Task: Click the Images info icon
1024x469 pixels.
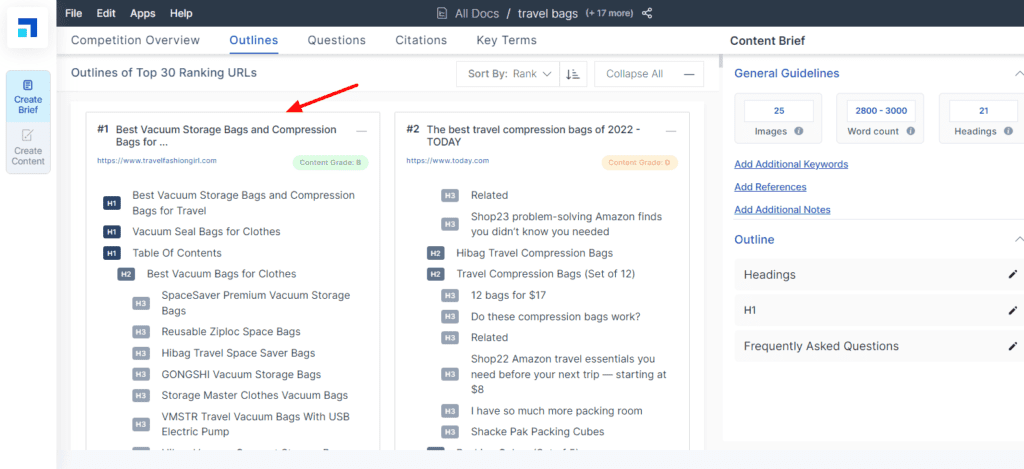Action: (x=799, y=131)
